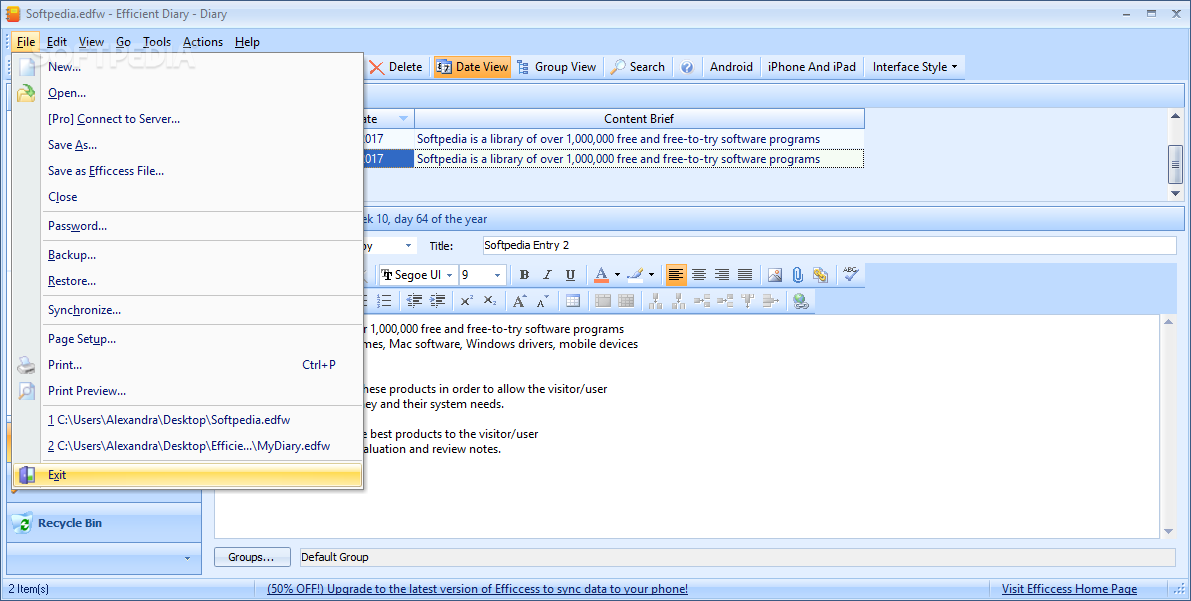Choose Print Preview... menu entry
The height and width of the screenshot is (601, 1191).
coord(187,391)
